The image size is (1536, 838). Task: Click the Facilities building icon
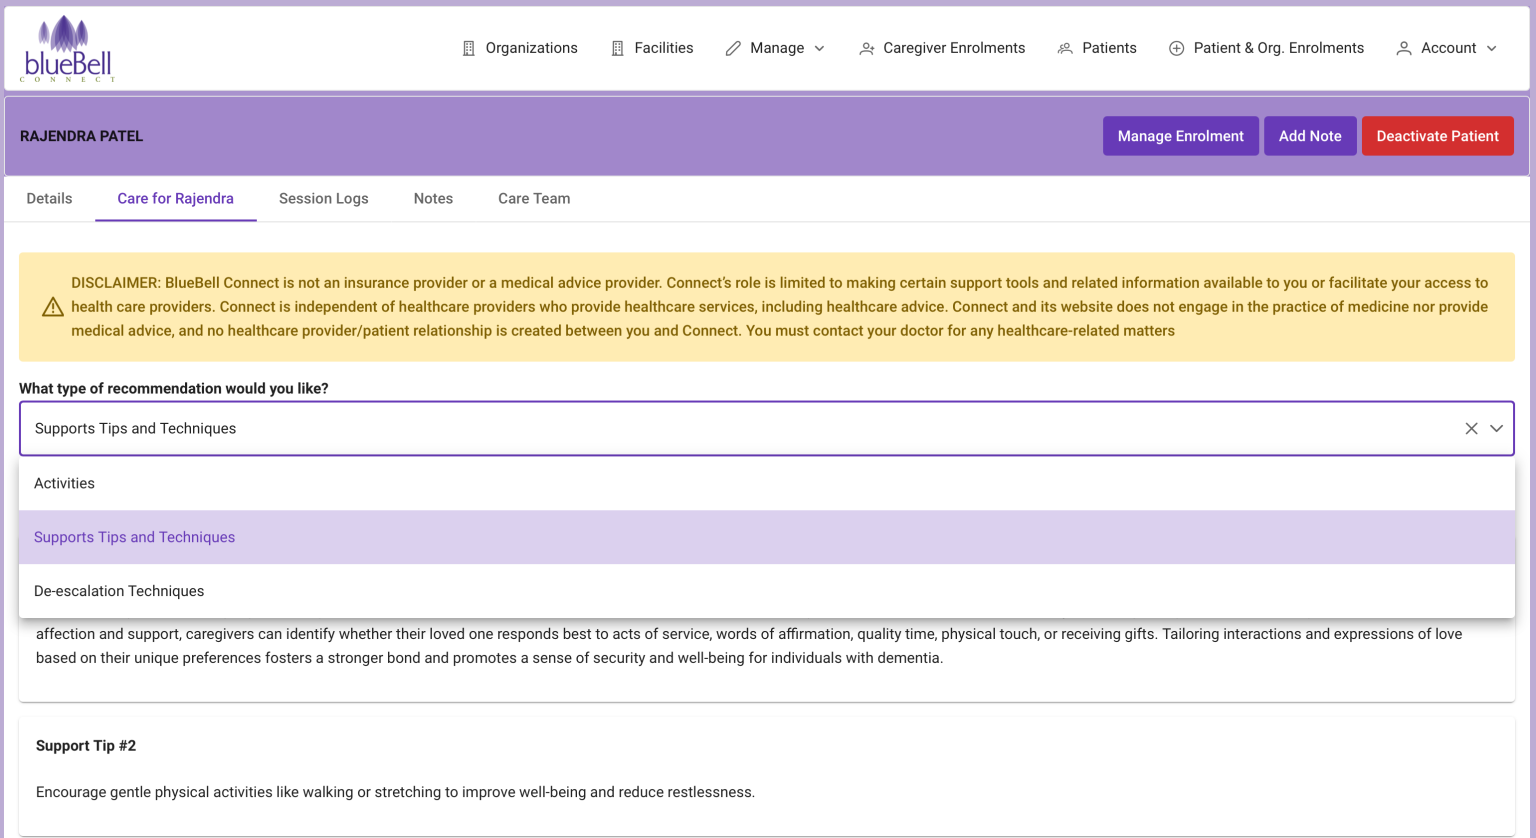tap(617, 48)
